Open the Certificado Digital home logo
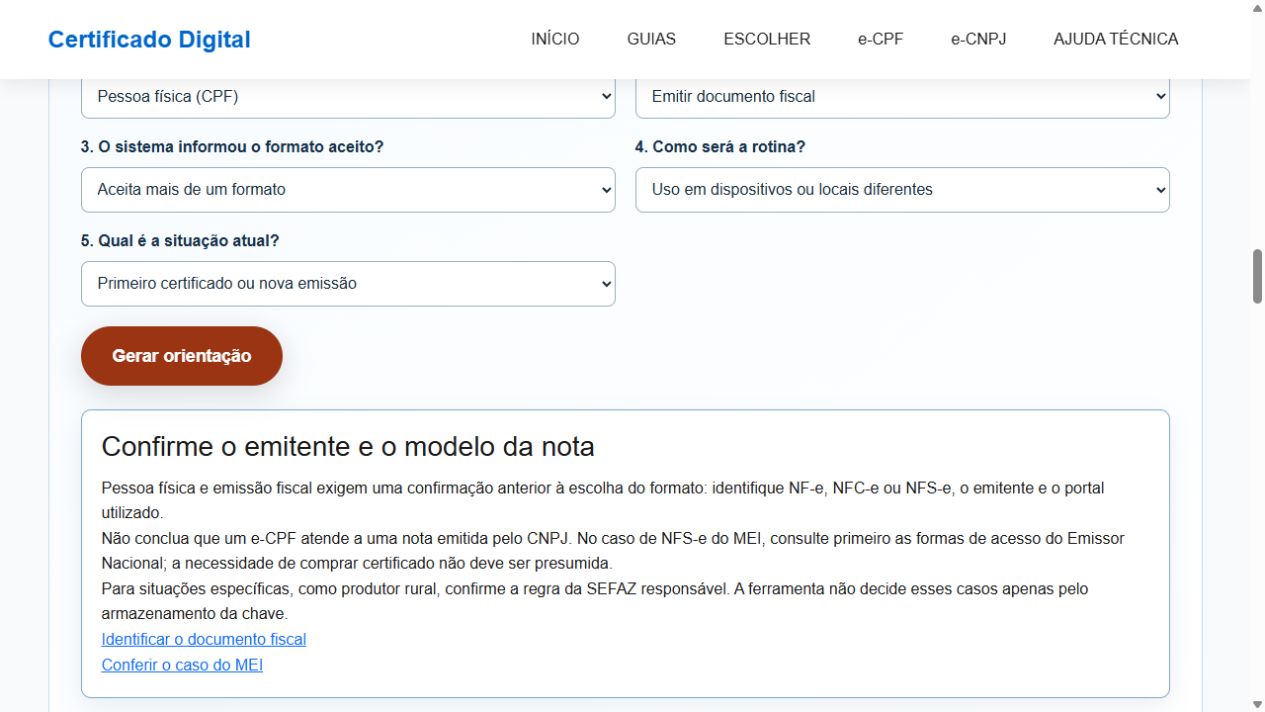This screenshot has height=712, width=1265. point(149,40)
